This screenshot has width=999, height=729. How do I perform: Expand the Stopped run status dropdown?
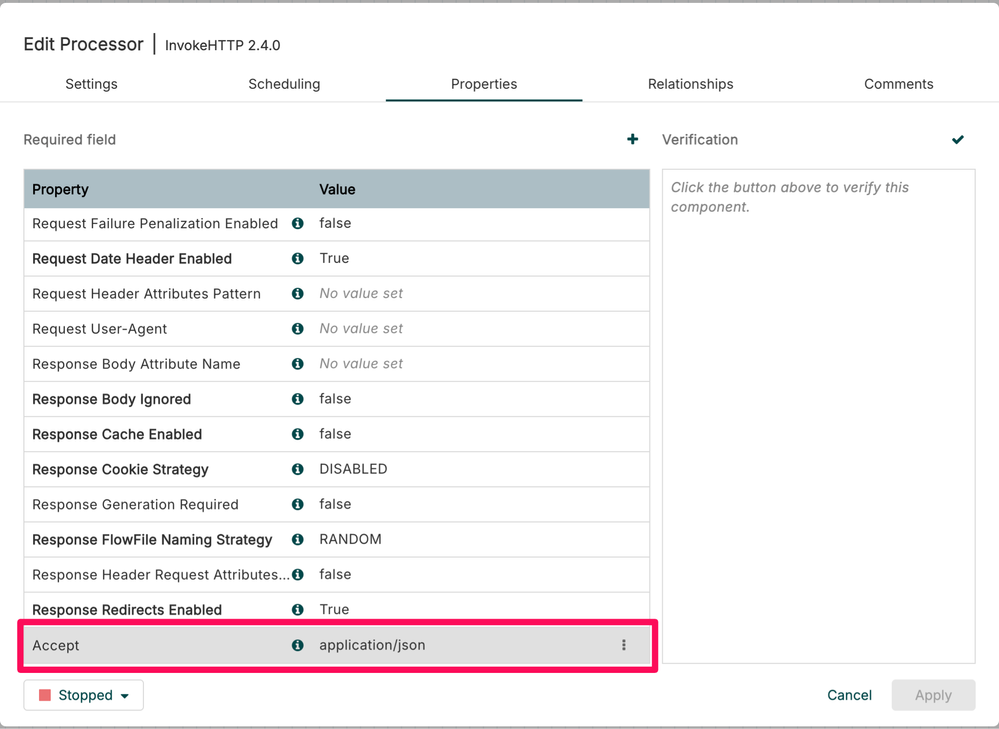(84, 695)
